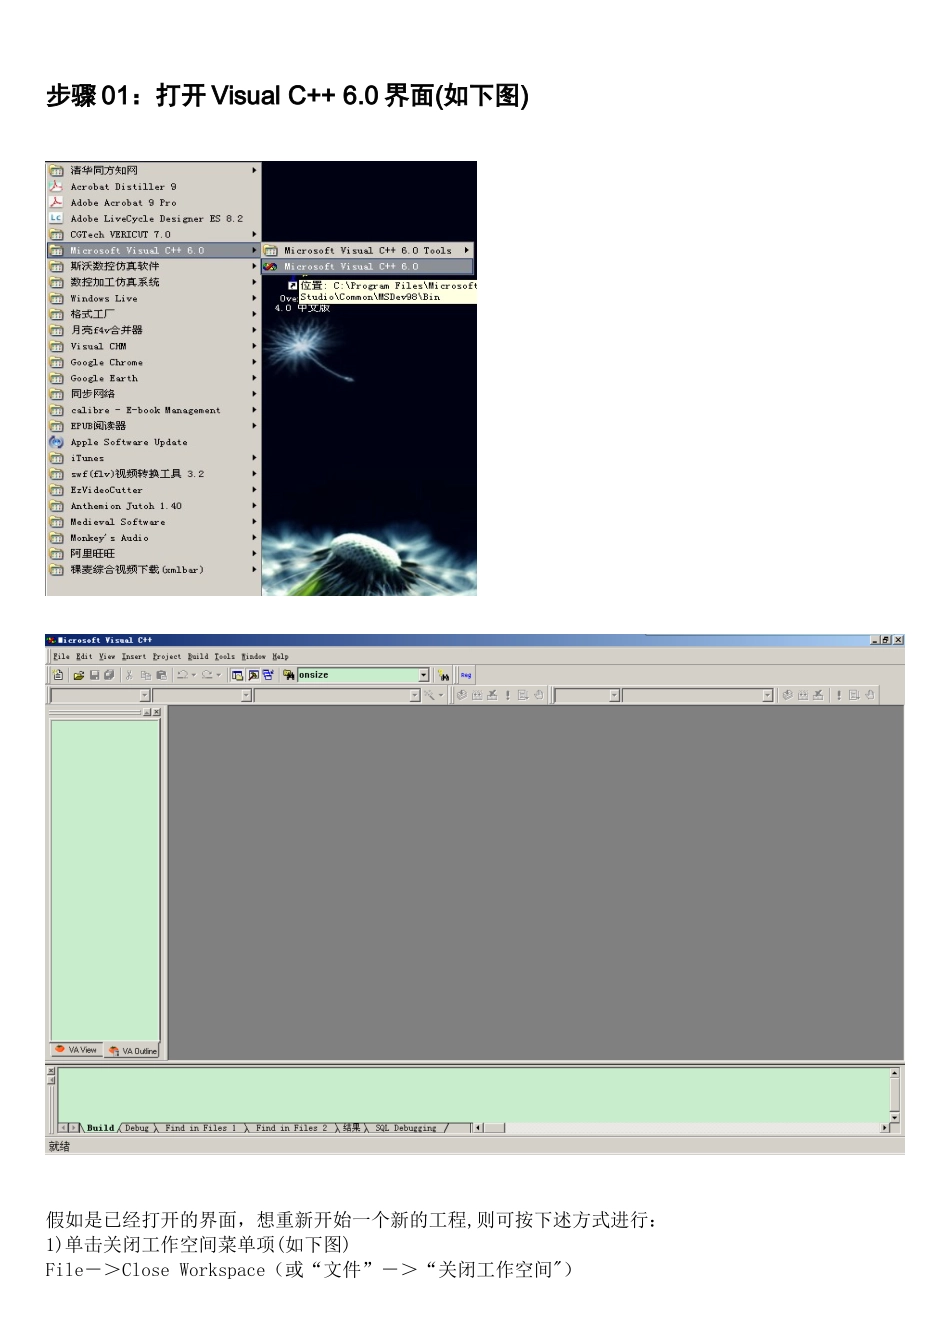Click the binoculars Search icon
The height and width of the screenshot is (1344, 950).
[443, 675]
